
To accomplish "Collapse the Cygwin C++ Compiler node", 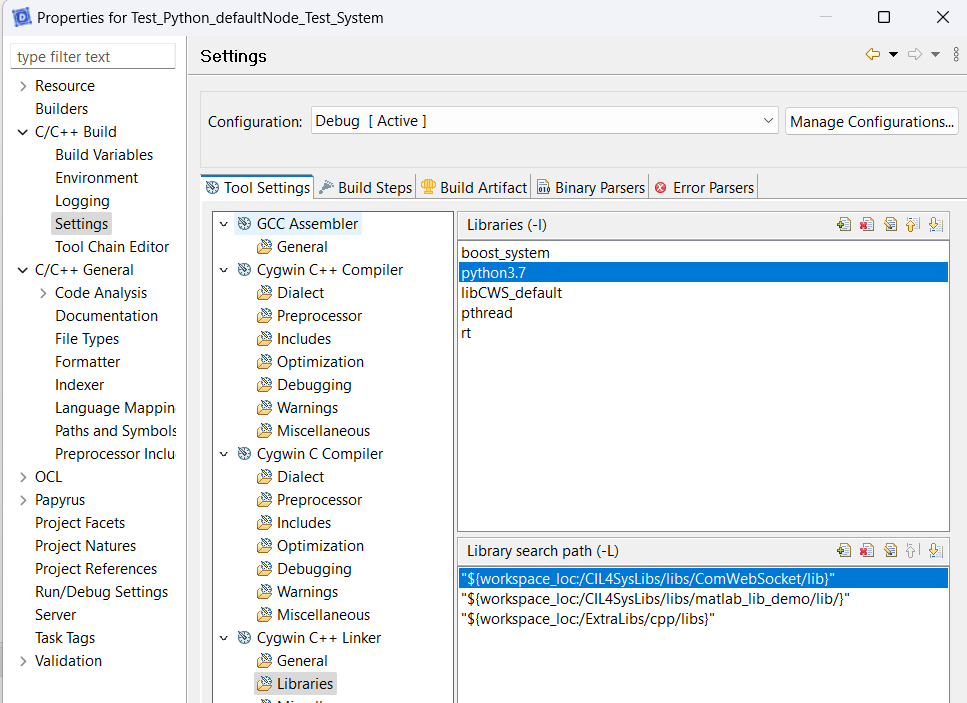I will [x=224, y=270].
